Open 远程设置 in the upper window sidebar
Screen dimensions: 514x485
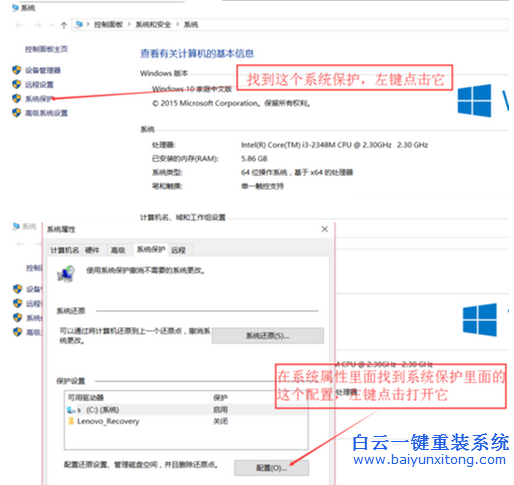39,84
